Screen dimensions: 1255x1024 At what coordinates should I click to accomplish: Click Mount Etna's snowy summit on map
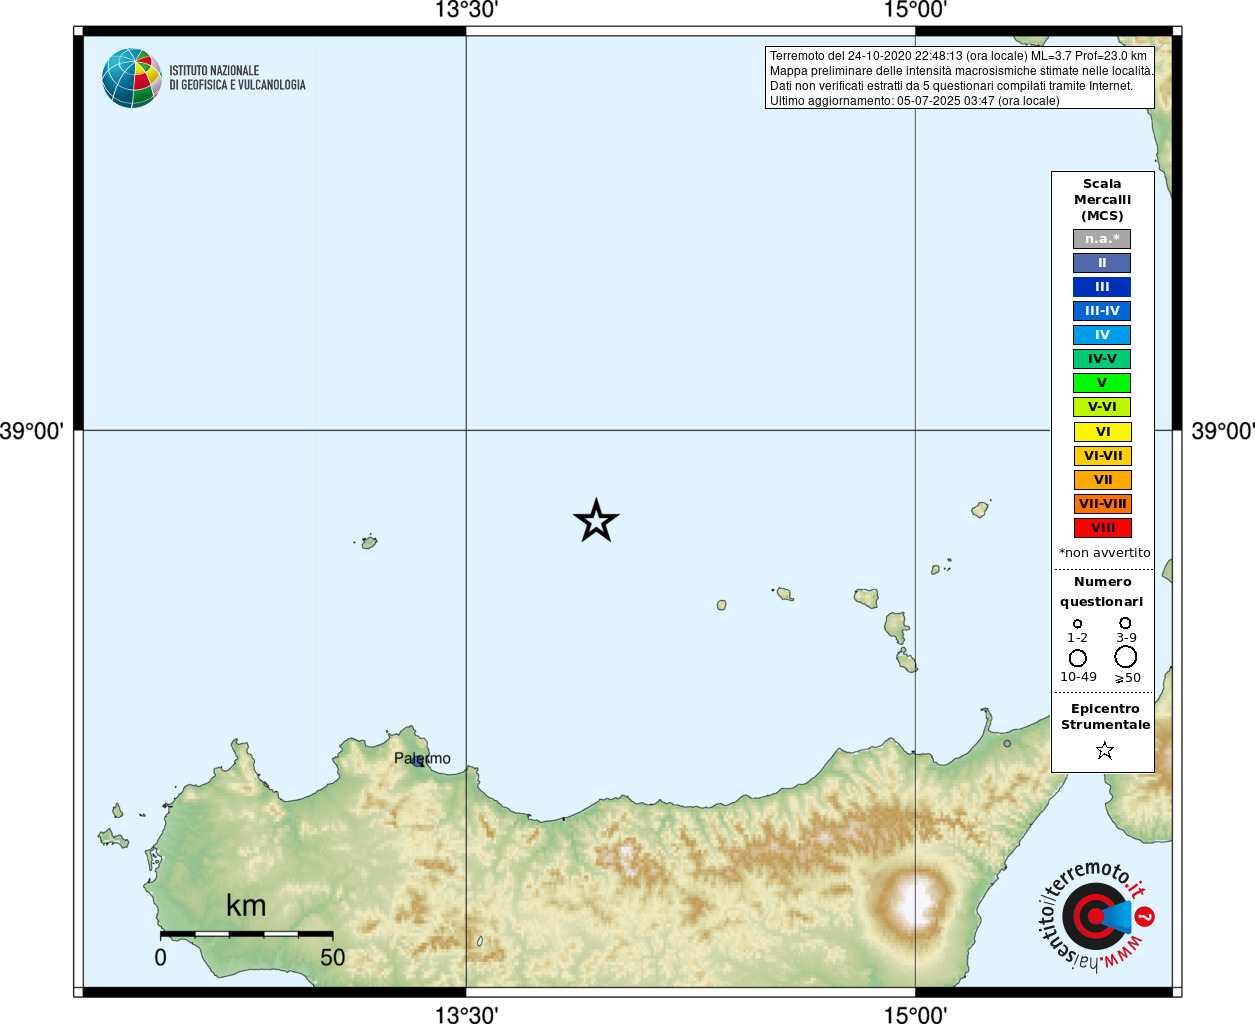(x=914, y=900)
